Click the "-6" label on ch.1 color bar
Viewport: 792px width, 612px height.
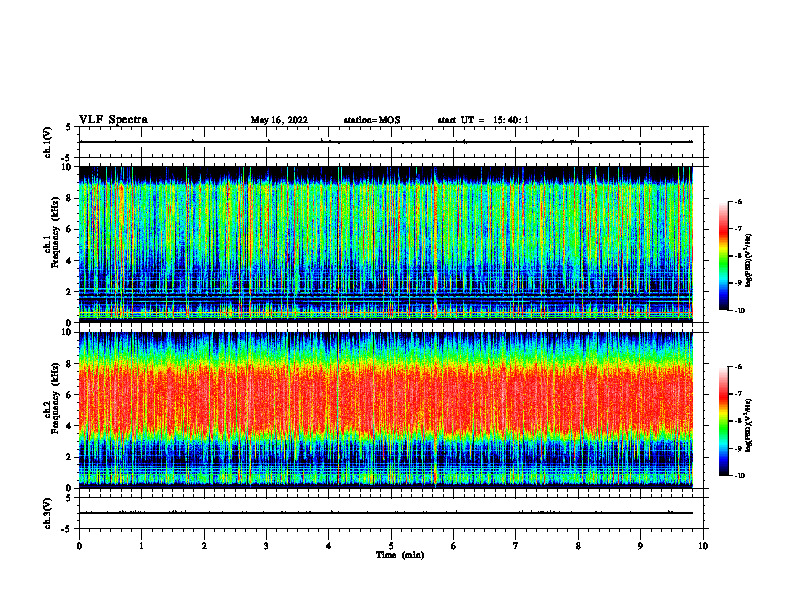(738, 201)
